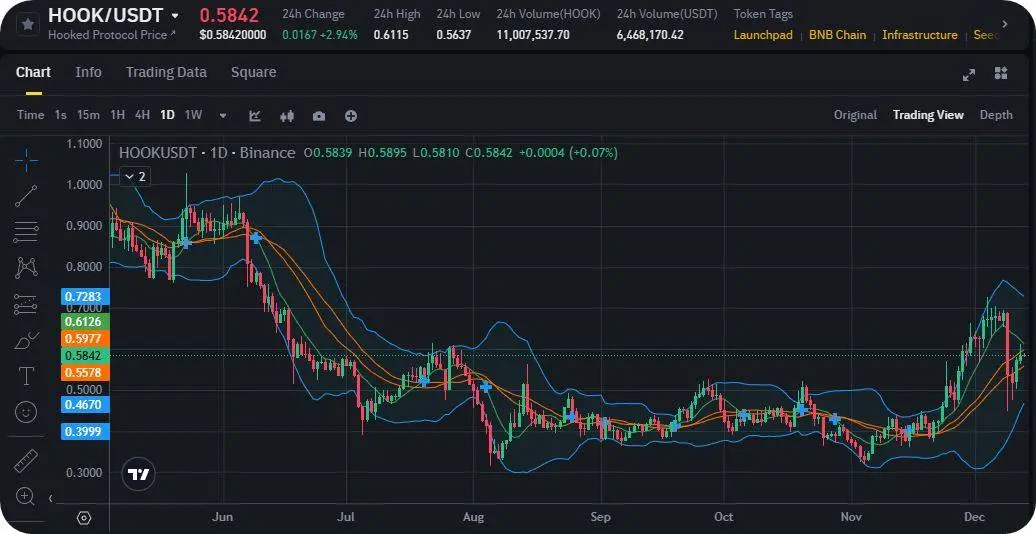1036x534 pixels.
Task: Select the Launchpad token tag
Action: 763,35
